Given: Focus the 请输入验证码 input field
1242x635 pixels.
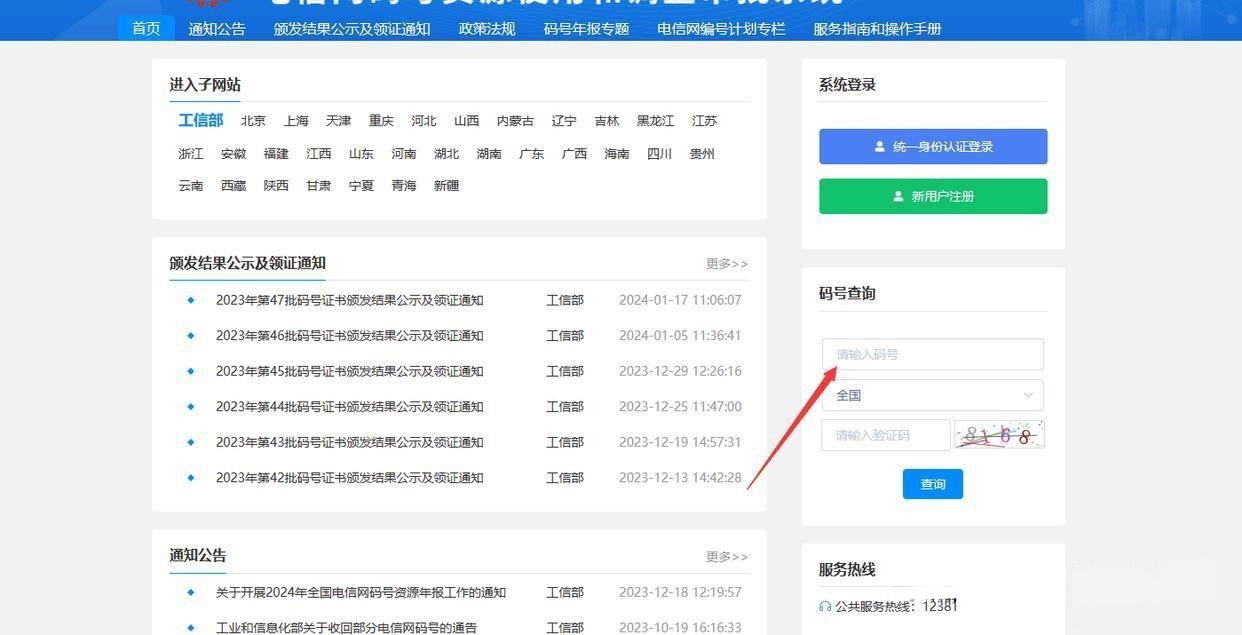Looking at the screenshot, I should (x=886, y=435).
